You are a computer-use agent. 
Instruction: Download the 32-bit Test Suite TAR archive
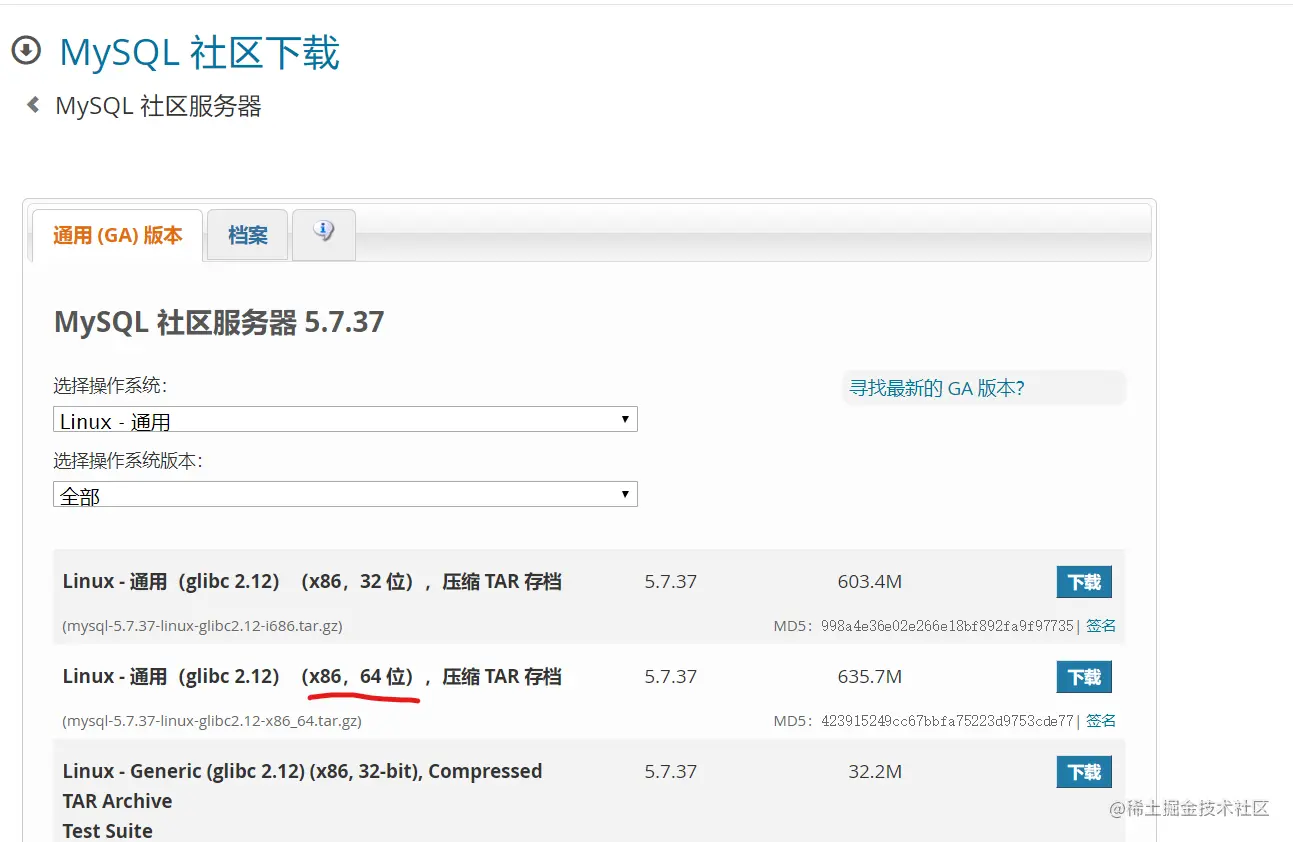1084,772
